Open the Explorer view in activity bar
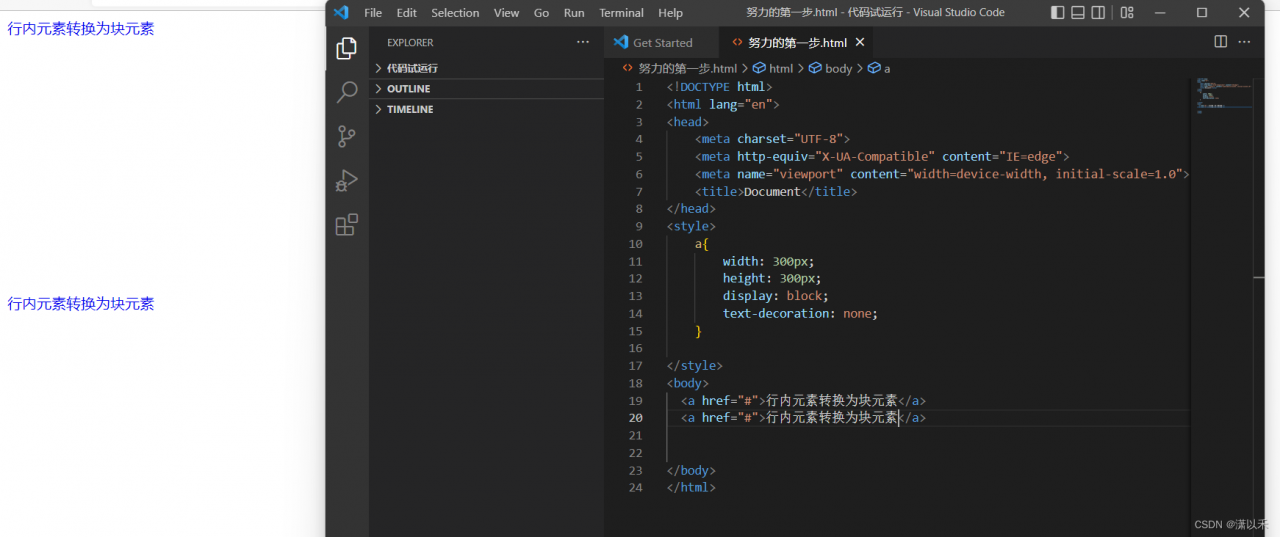Image resolution: width=1280 pixels, height=537 pixels. click(347, 49)
